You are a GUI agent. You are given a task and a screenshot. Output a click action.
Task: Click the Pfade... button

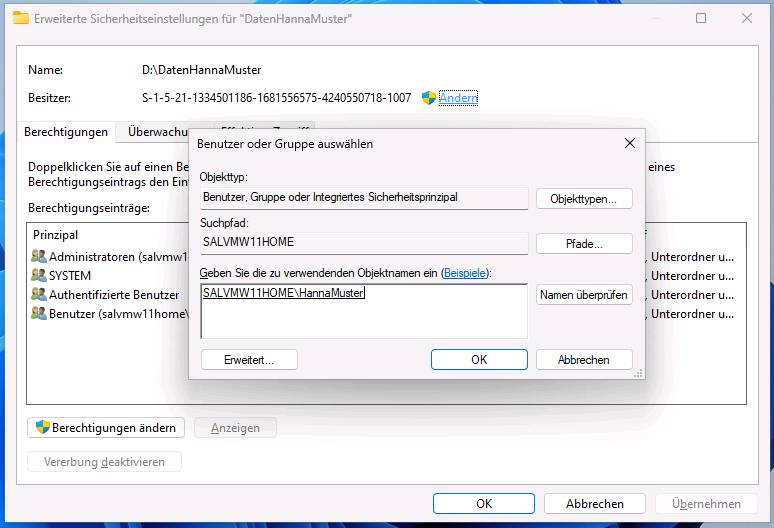coord(584,244)
